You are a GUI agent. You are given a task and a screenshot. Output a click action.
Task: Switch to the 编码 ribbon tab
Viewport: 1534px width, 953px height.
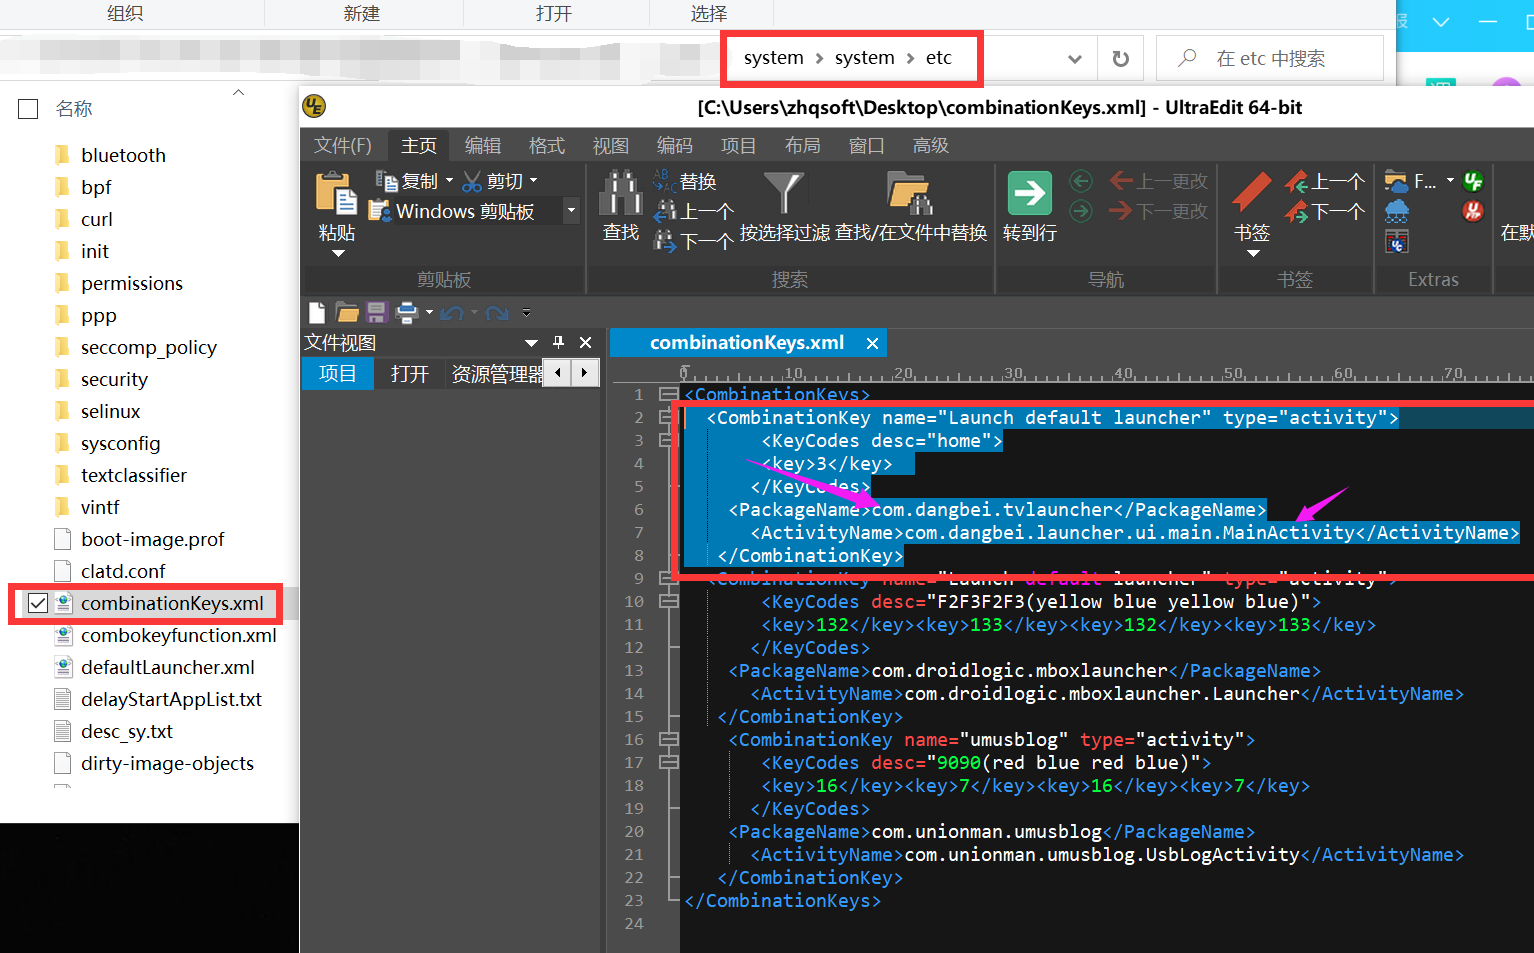point(675,146)
